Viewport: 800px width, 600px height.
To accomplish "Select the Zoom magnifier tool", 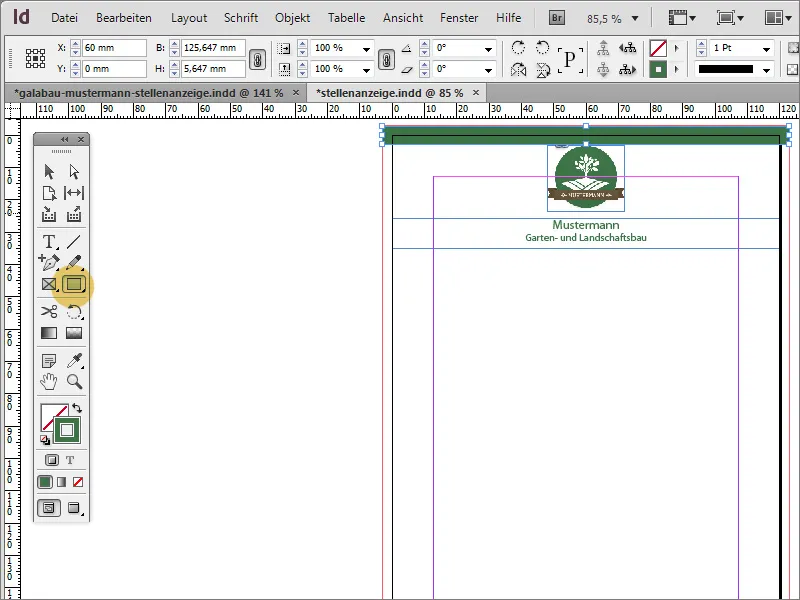I will point(74,382).
